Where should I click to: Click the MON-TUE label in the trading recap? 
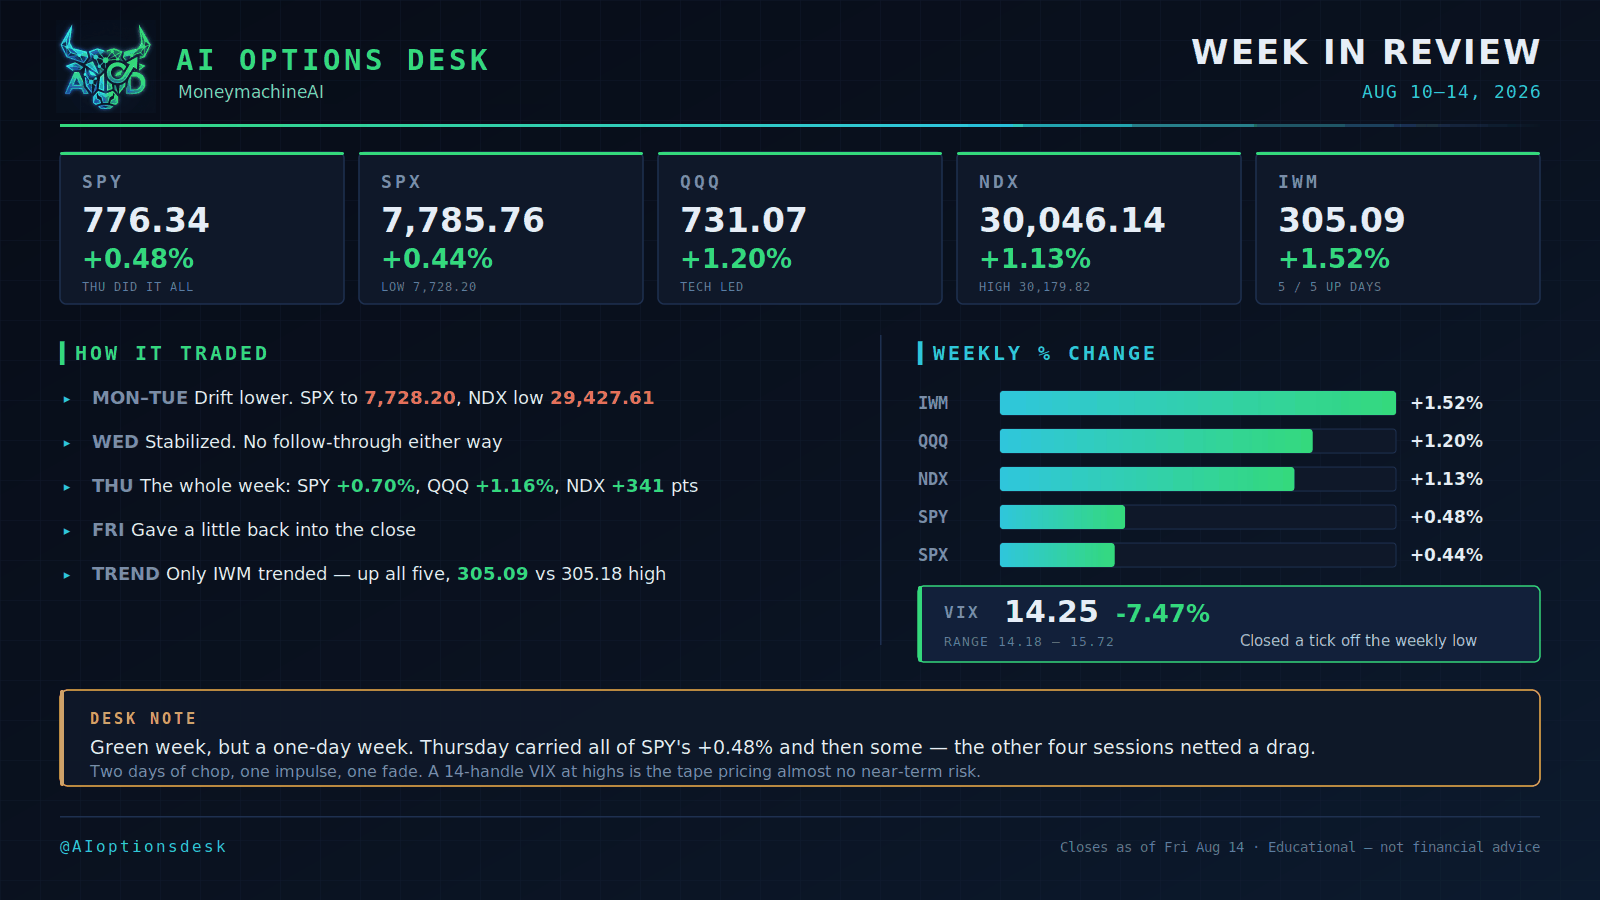click(x=140, y=398)
